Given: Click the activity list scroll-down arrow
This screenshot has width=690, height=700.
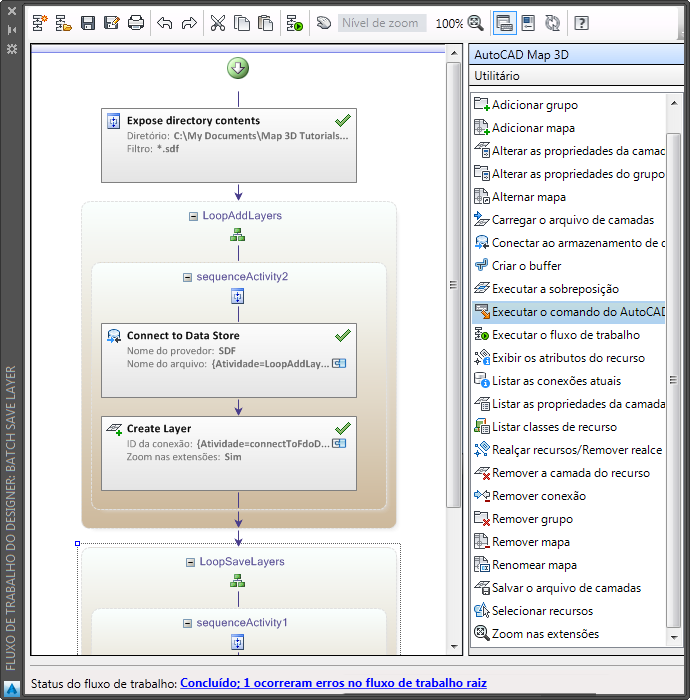Looking at the screenshot, I should pos(674,638).
